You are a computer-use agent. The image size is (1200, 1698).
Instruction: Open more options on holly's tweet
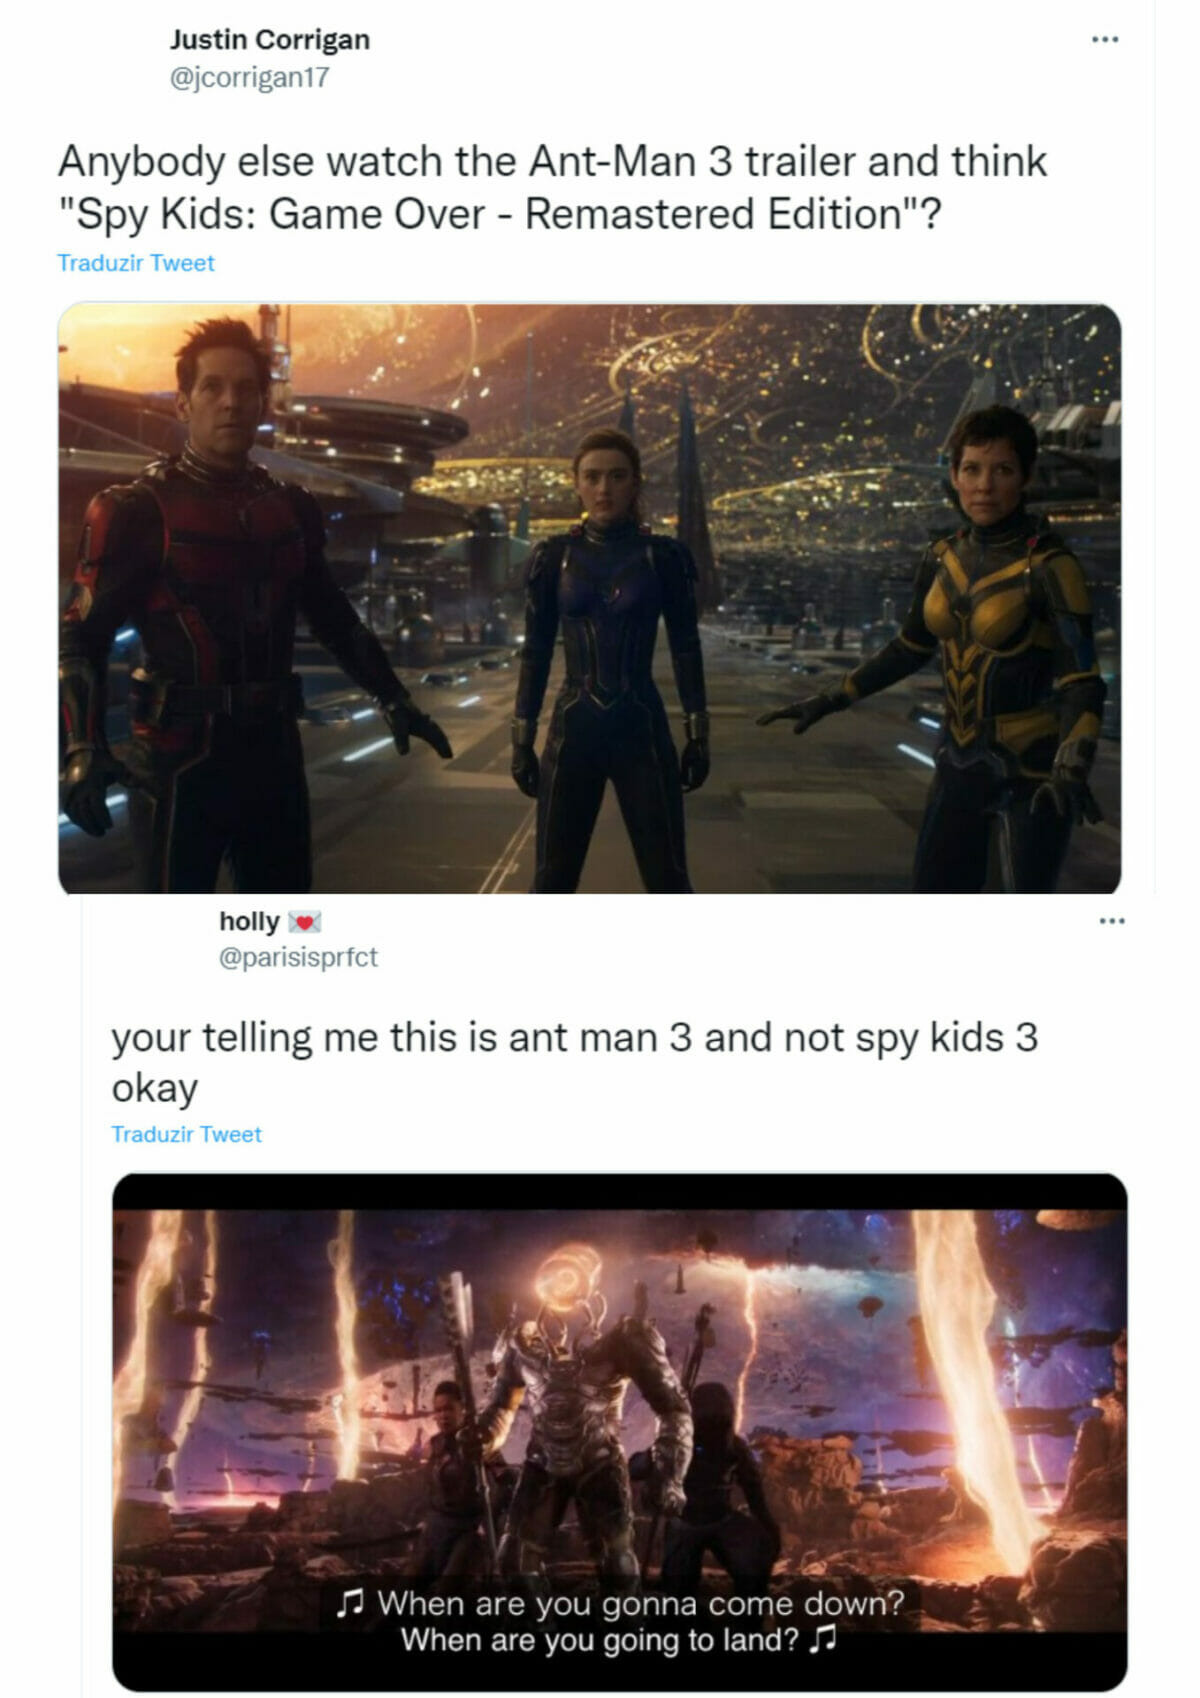[1111, 920]
